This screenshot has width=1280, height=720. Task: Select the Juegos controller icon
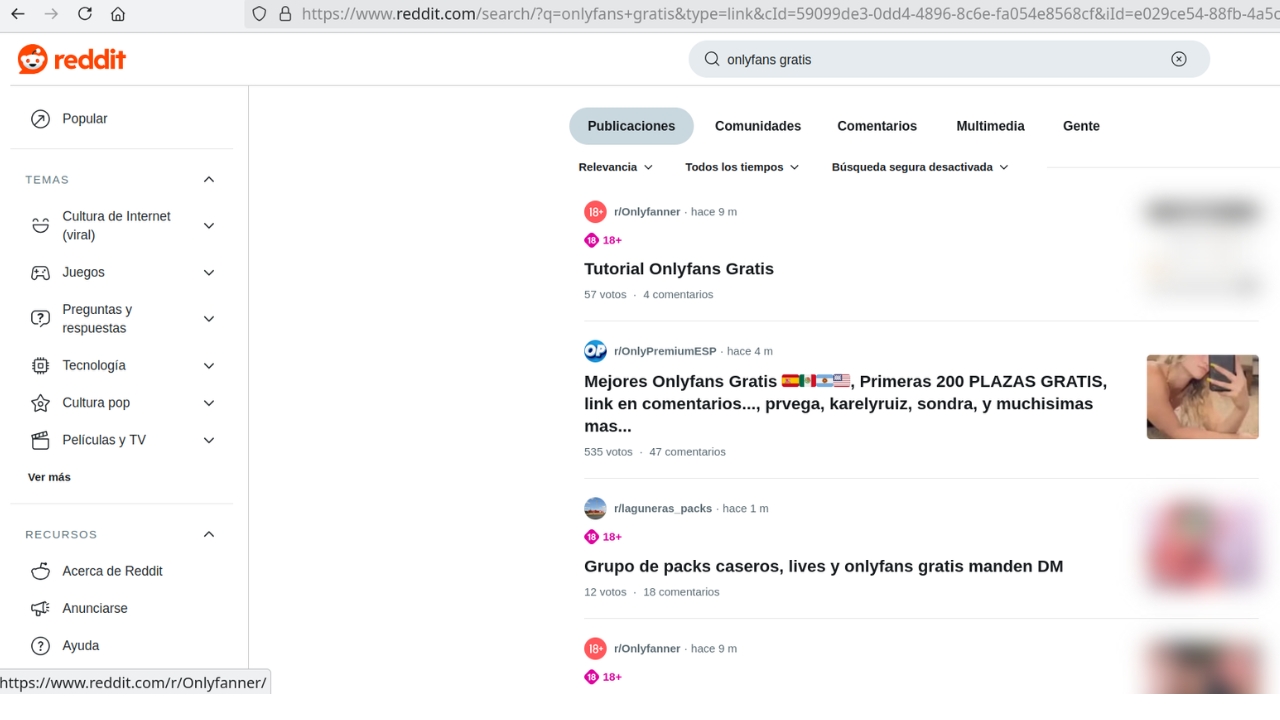(x=40, y=272)
